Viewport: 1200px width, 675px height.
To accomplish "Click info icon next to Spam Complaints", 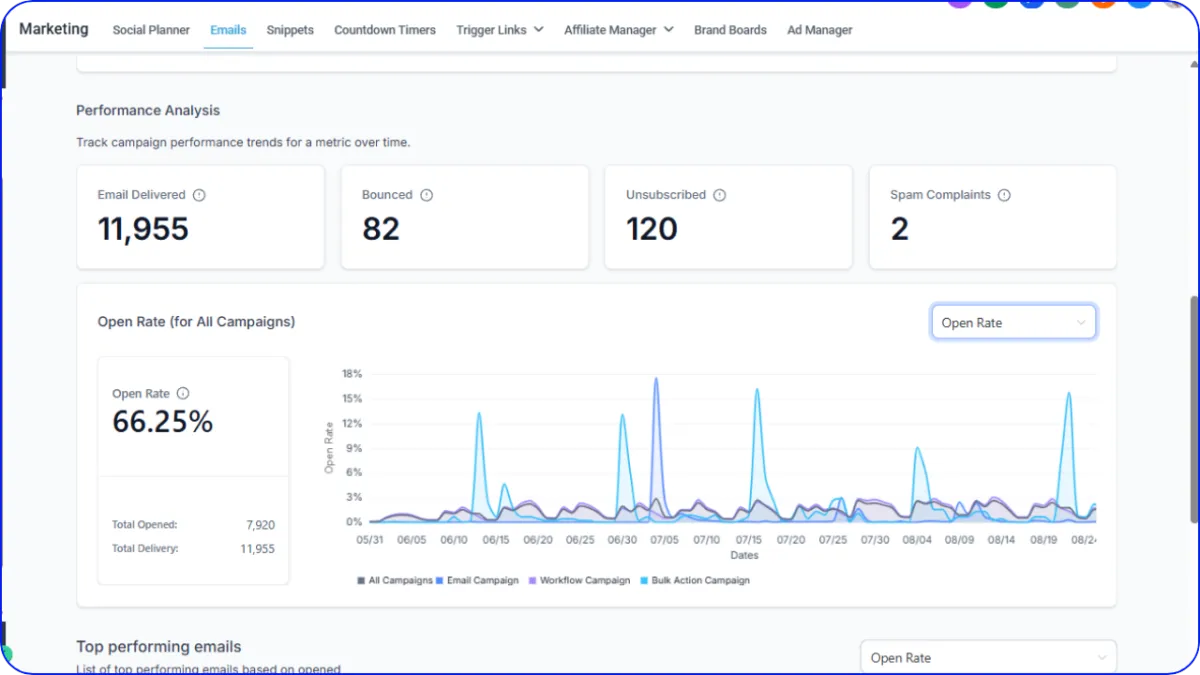I will pos(1004,195).
